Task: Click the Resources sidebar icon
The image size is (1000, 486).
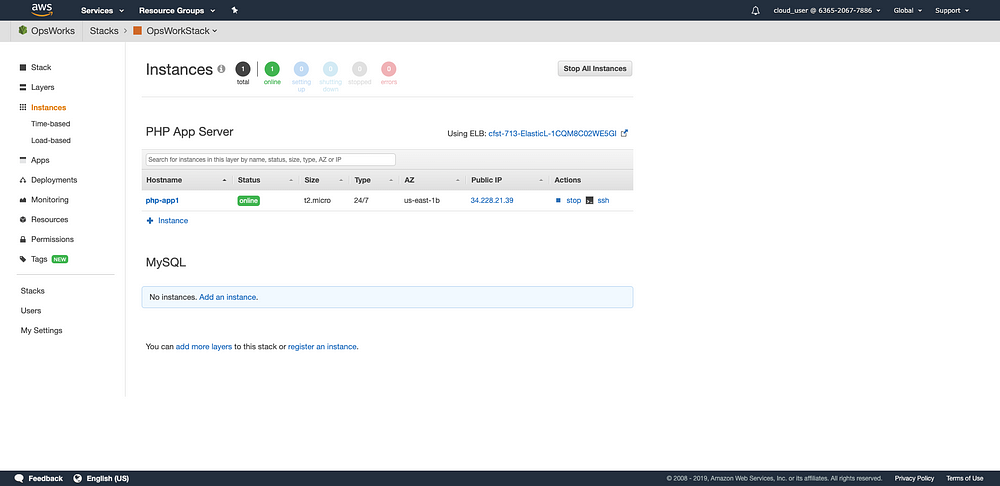Action: (23, 219)
